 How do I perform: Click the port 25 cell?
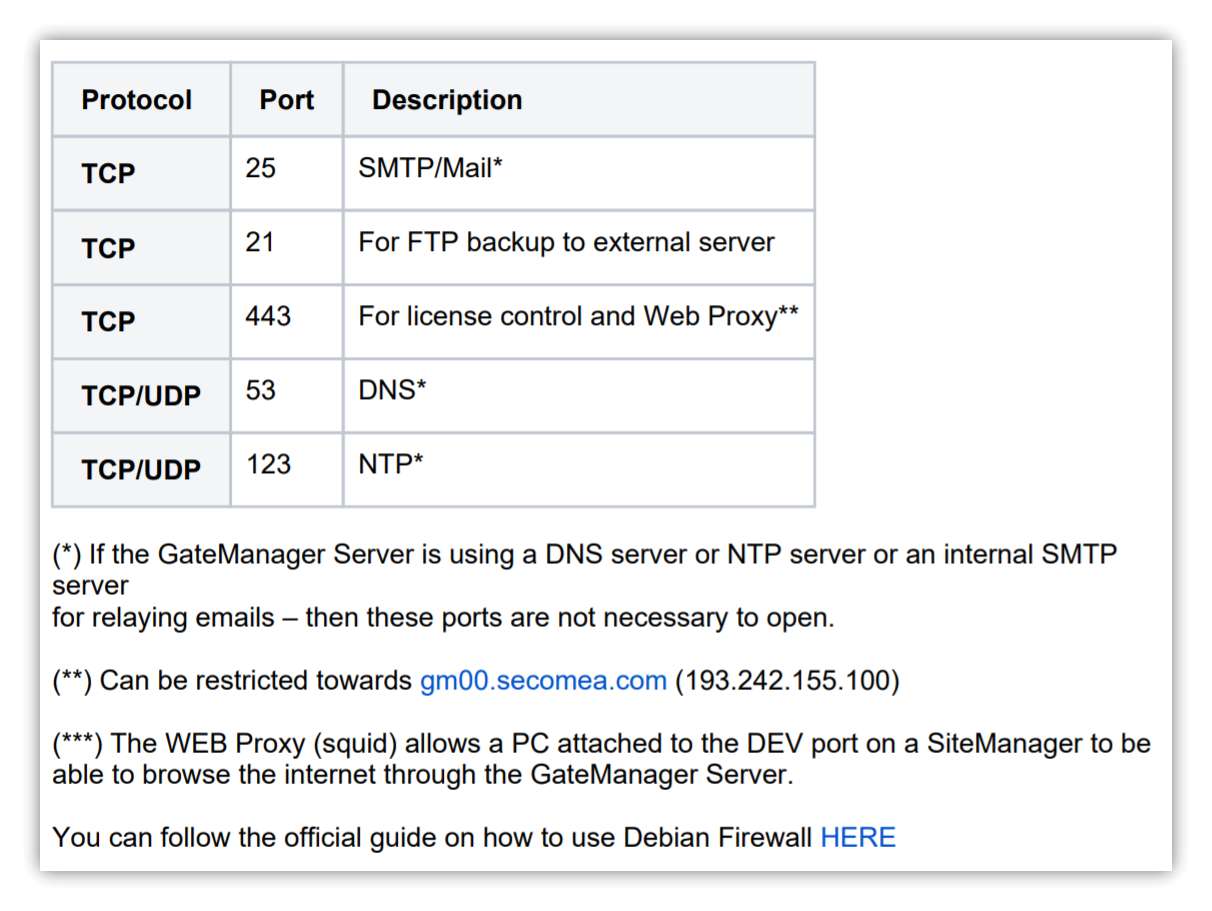pyautogui.click(x=287, y=173)
